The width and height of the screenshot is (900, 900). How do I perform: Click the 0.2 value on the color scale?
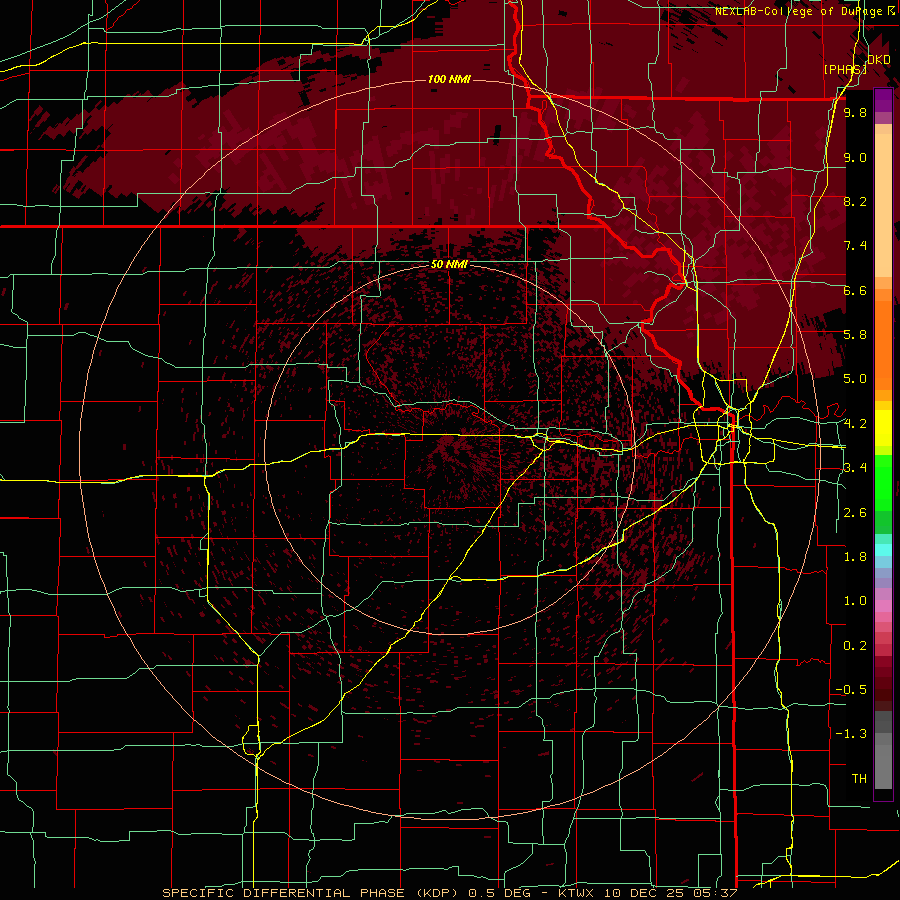point(855,646)
